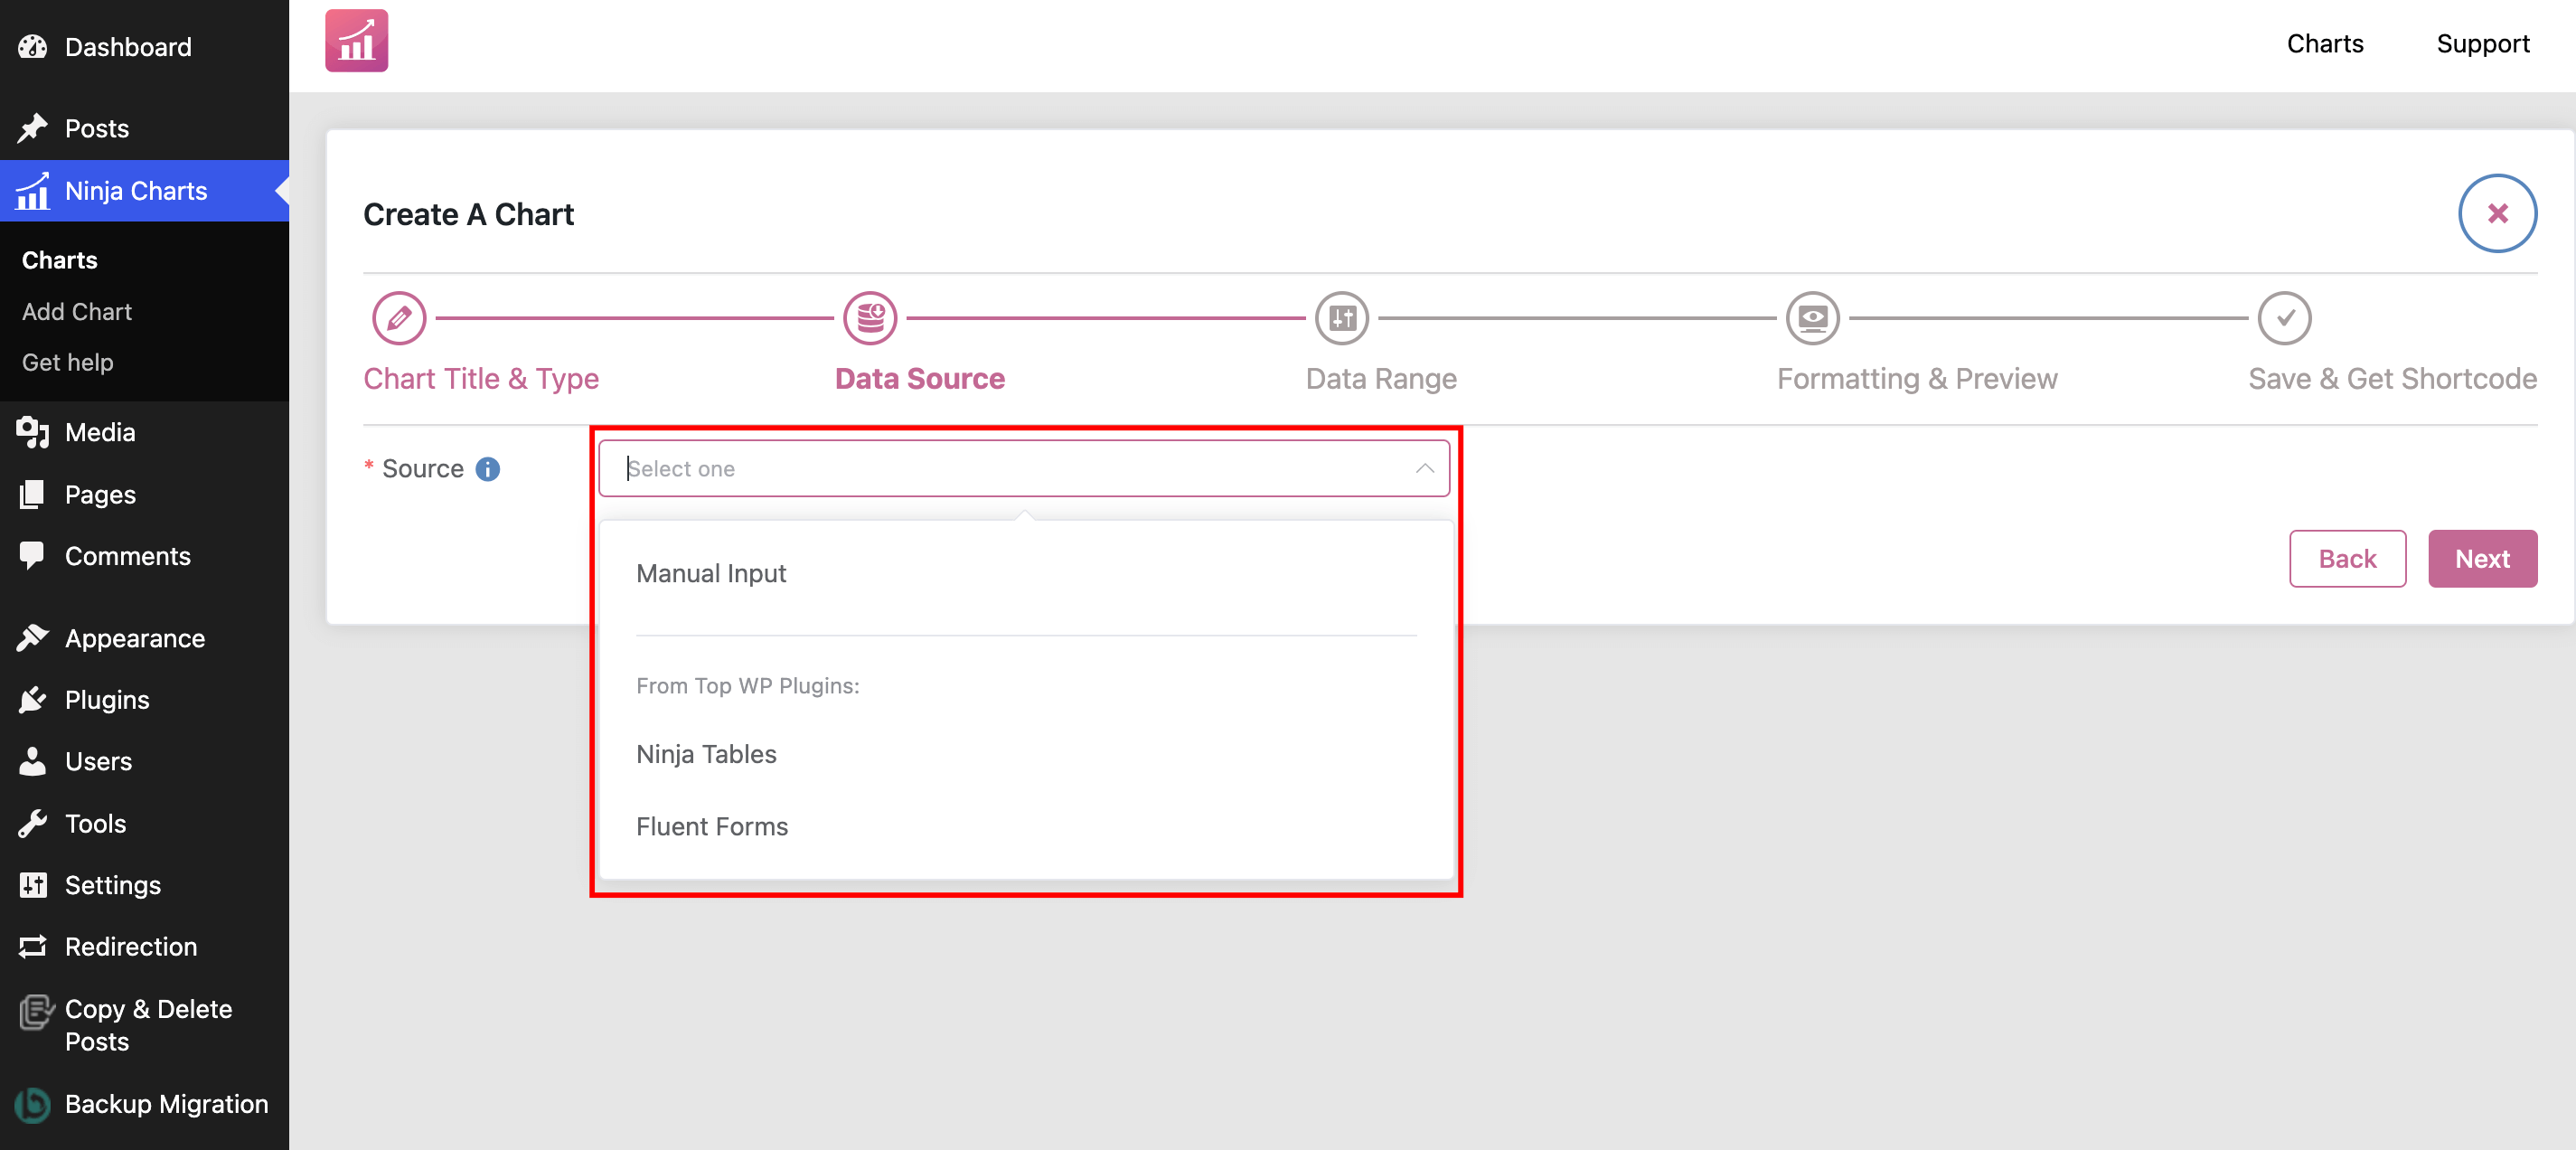Open Tools menu label
This screenshot has width=2576, height=1150.
tap(95, 823)
